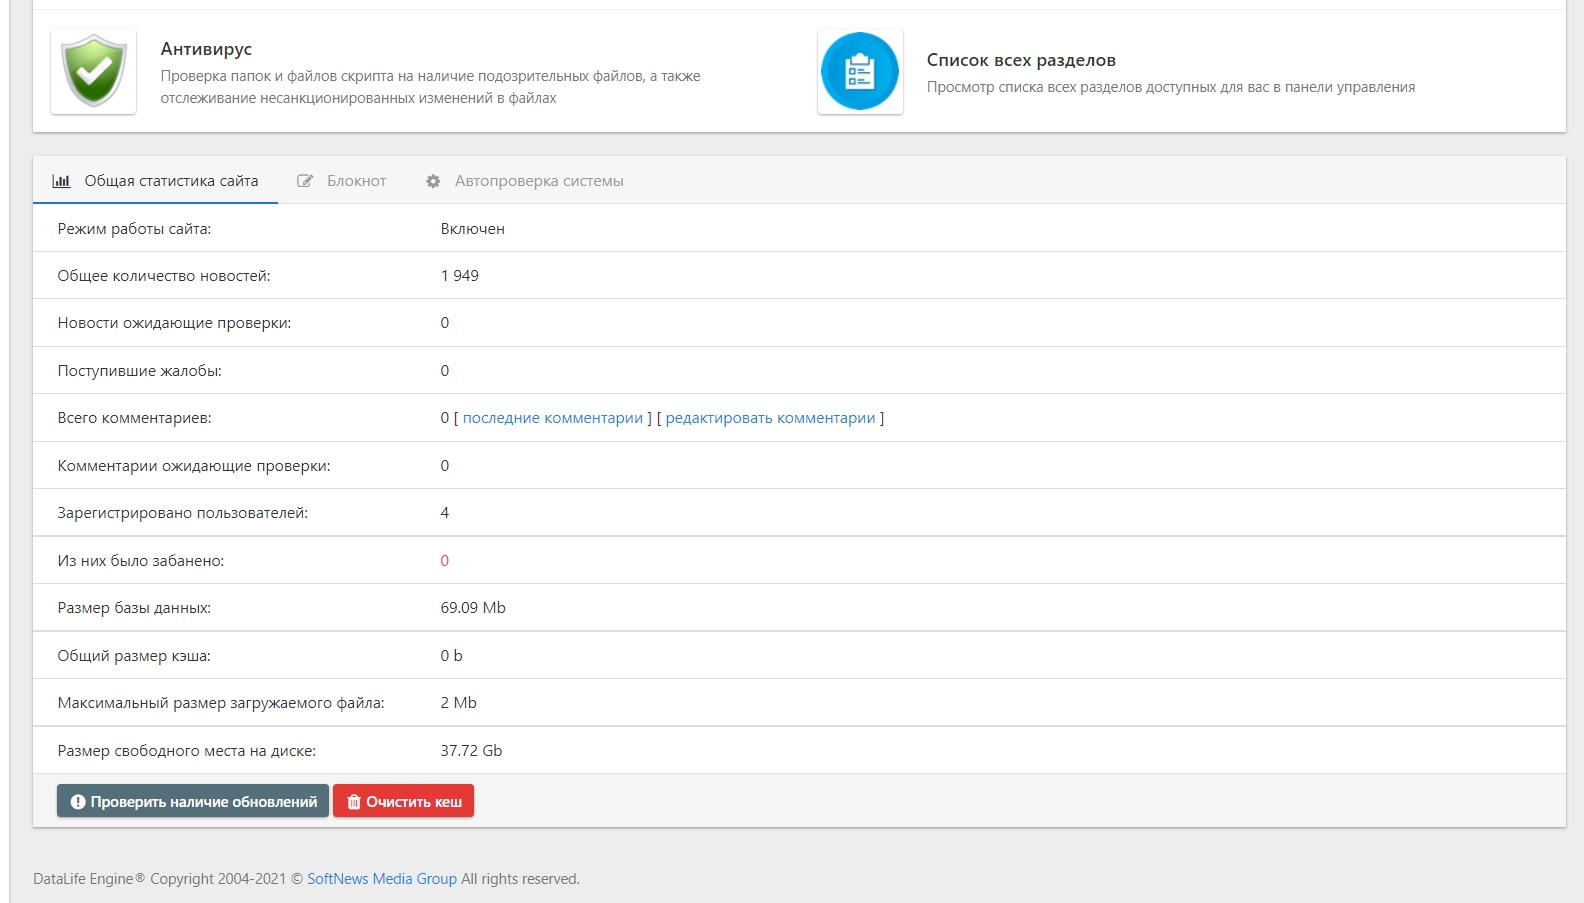
Task: Click the Включен site mode status
Action: coord(473,229)
